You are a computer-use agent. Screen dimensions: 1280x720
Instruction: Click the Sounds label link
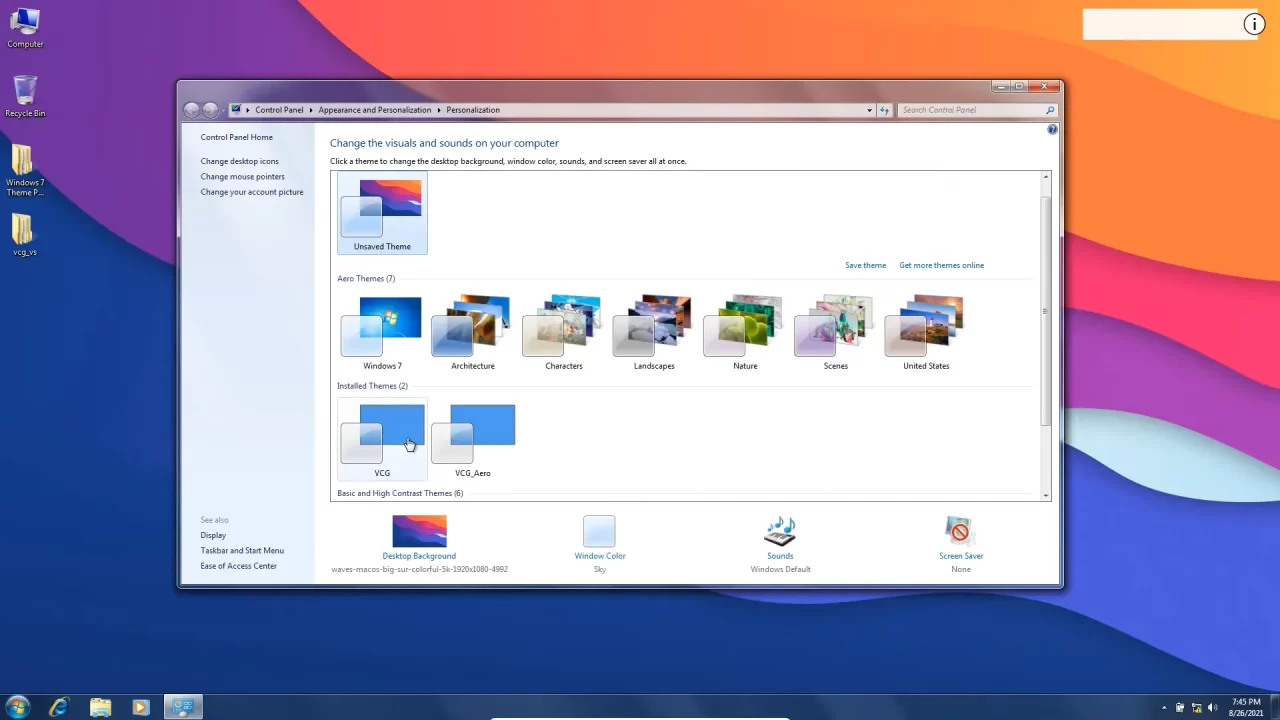coord(780,556)
